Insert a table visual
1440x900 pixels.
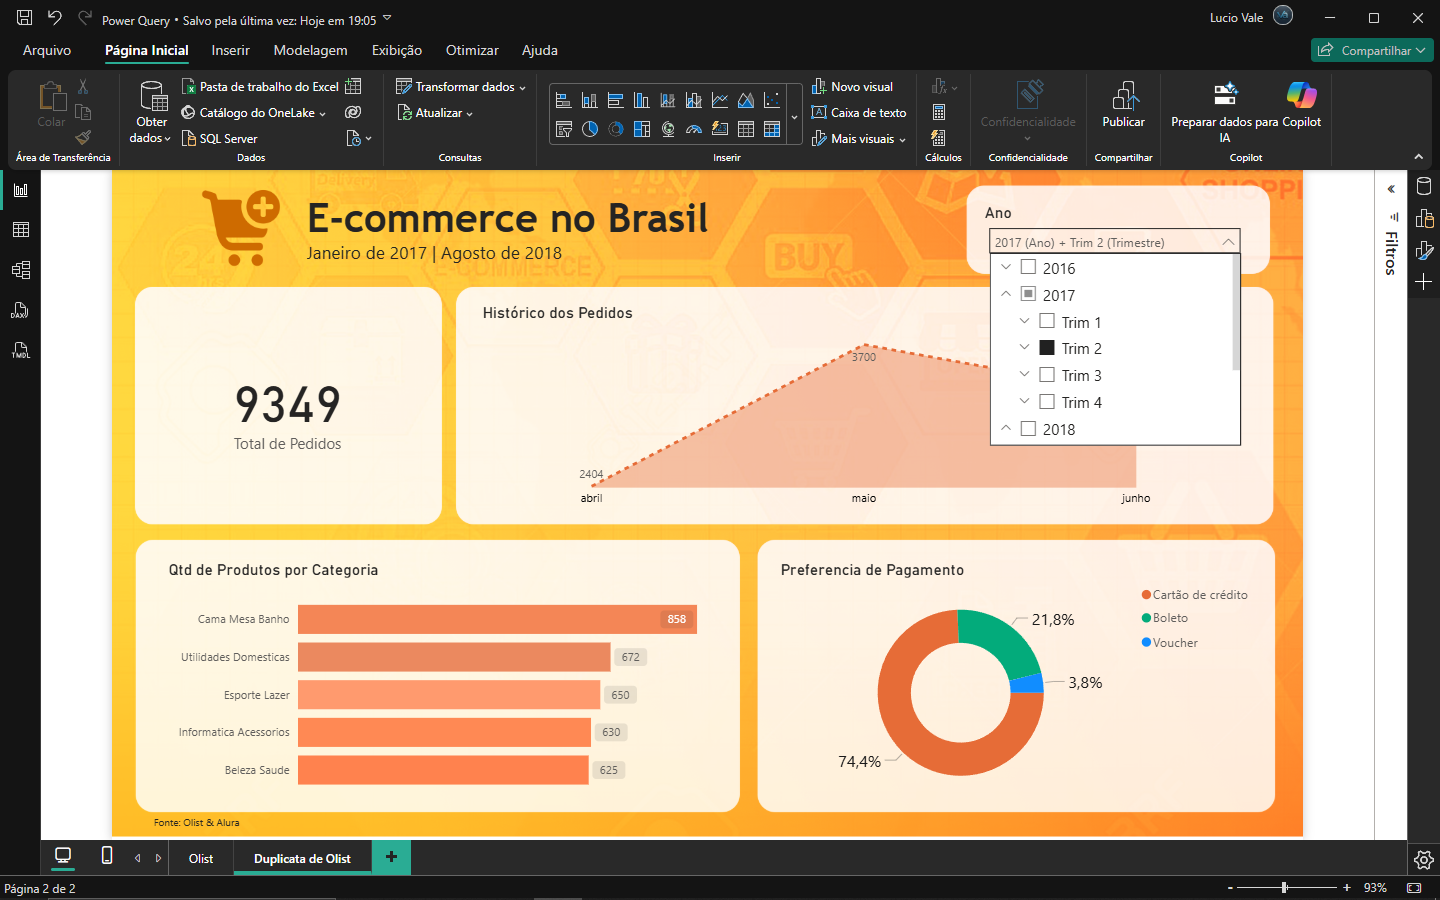tap(746, 129)
